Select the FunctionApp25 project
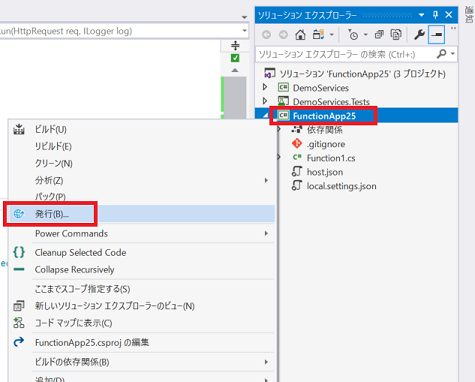 (x=324, y=116)
